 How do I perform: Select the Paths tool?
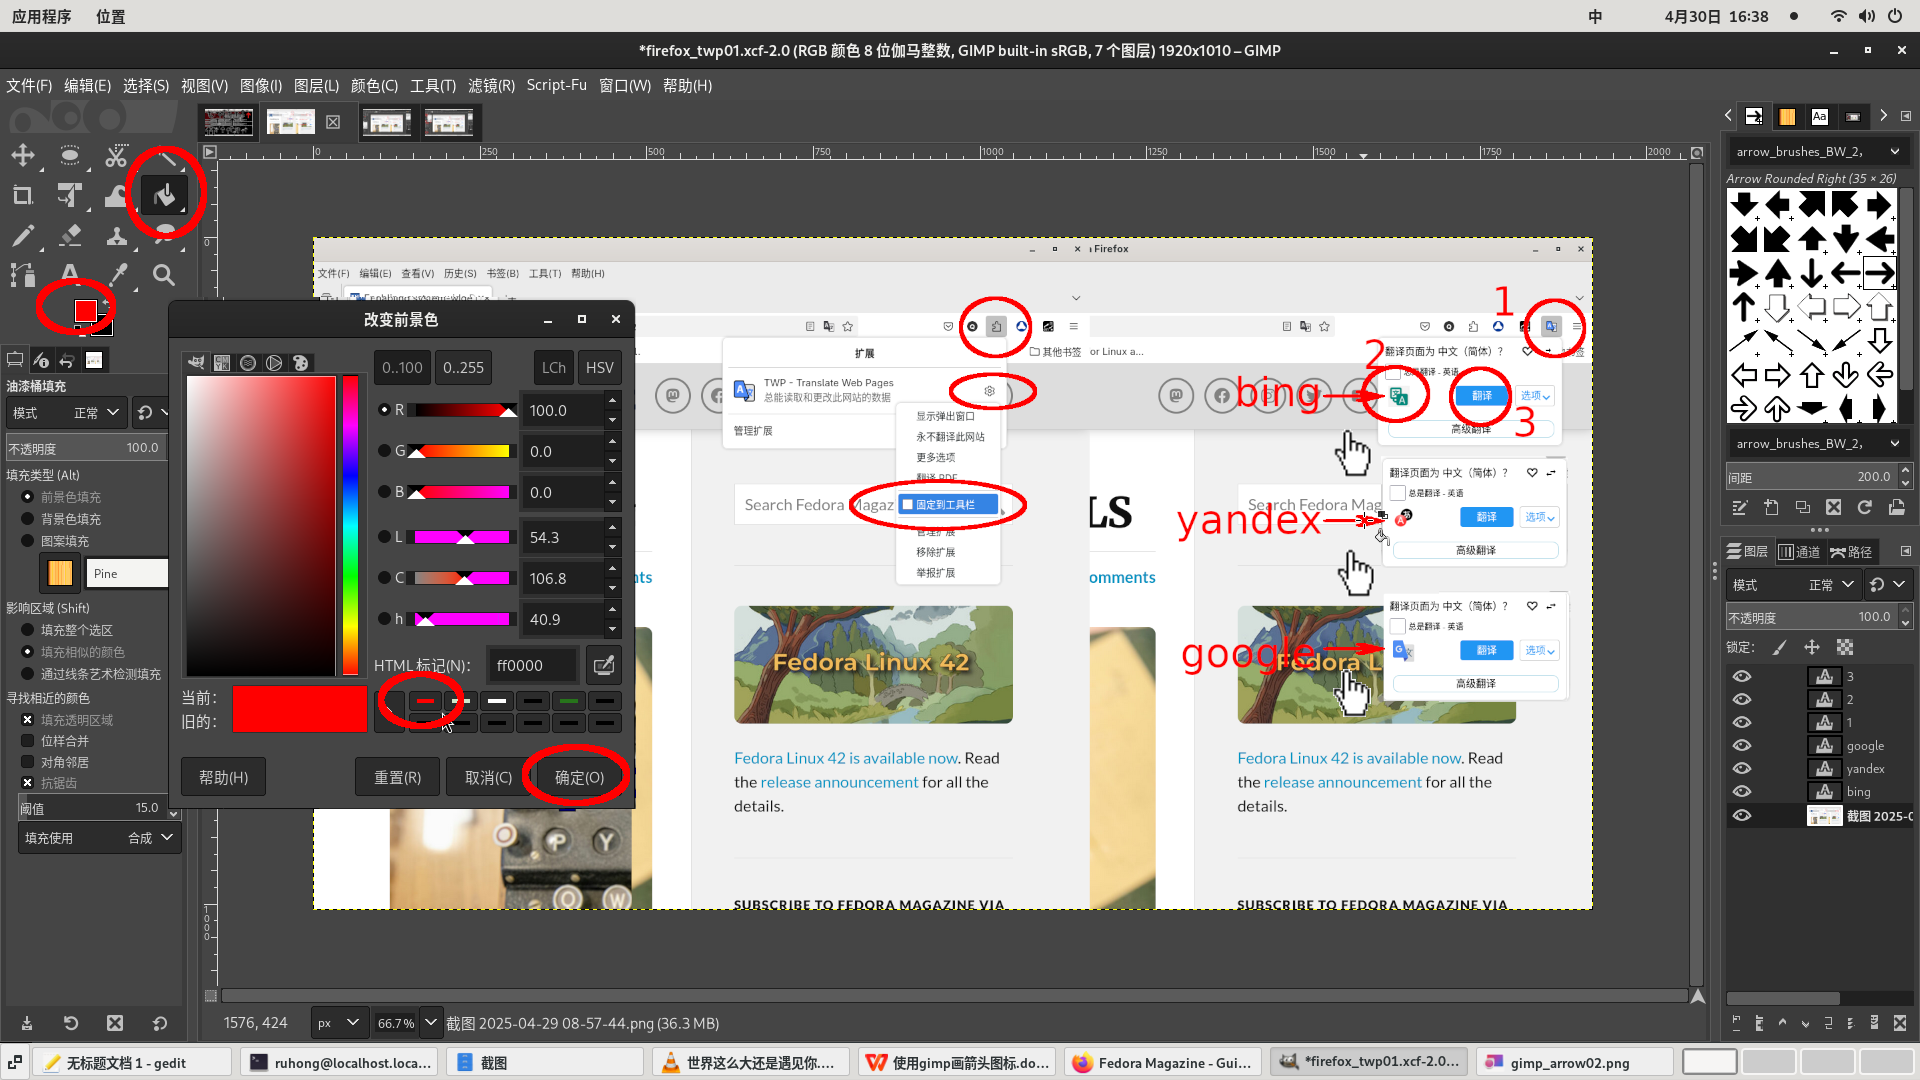point(22,275)
